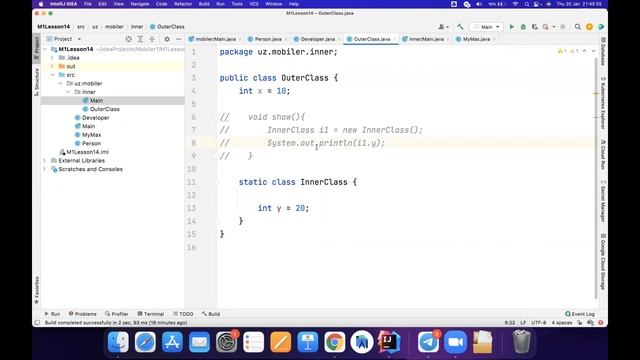Open the Run tool window button
This screenshot has height=360, width=640.
[x=52, y=314]
